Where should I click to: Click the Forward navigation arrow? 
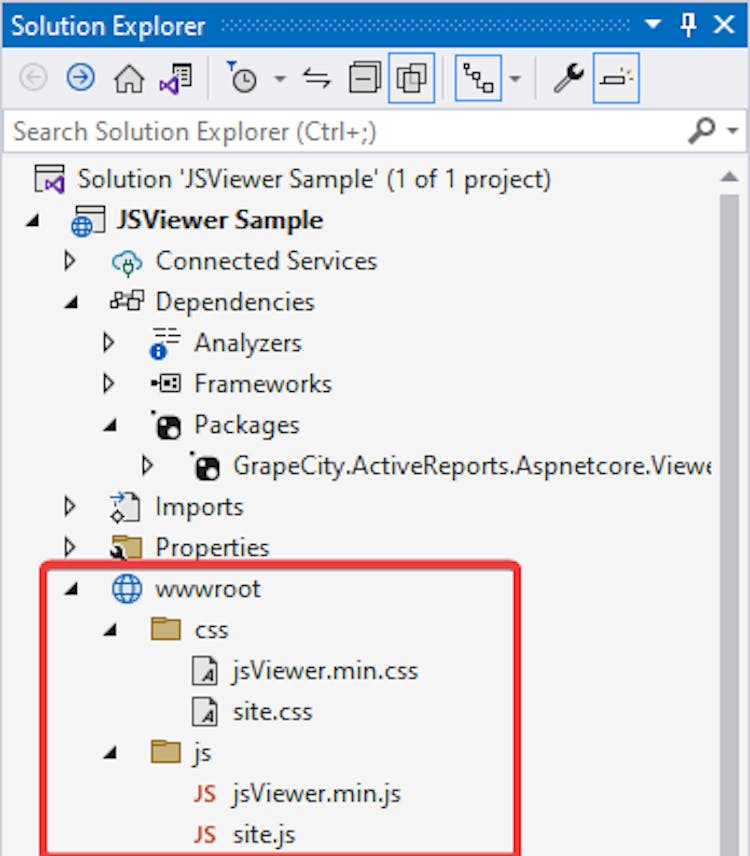[81, 78]
